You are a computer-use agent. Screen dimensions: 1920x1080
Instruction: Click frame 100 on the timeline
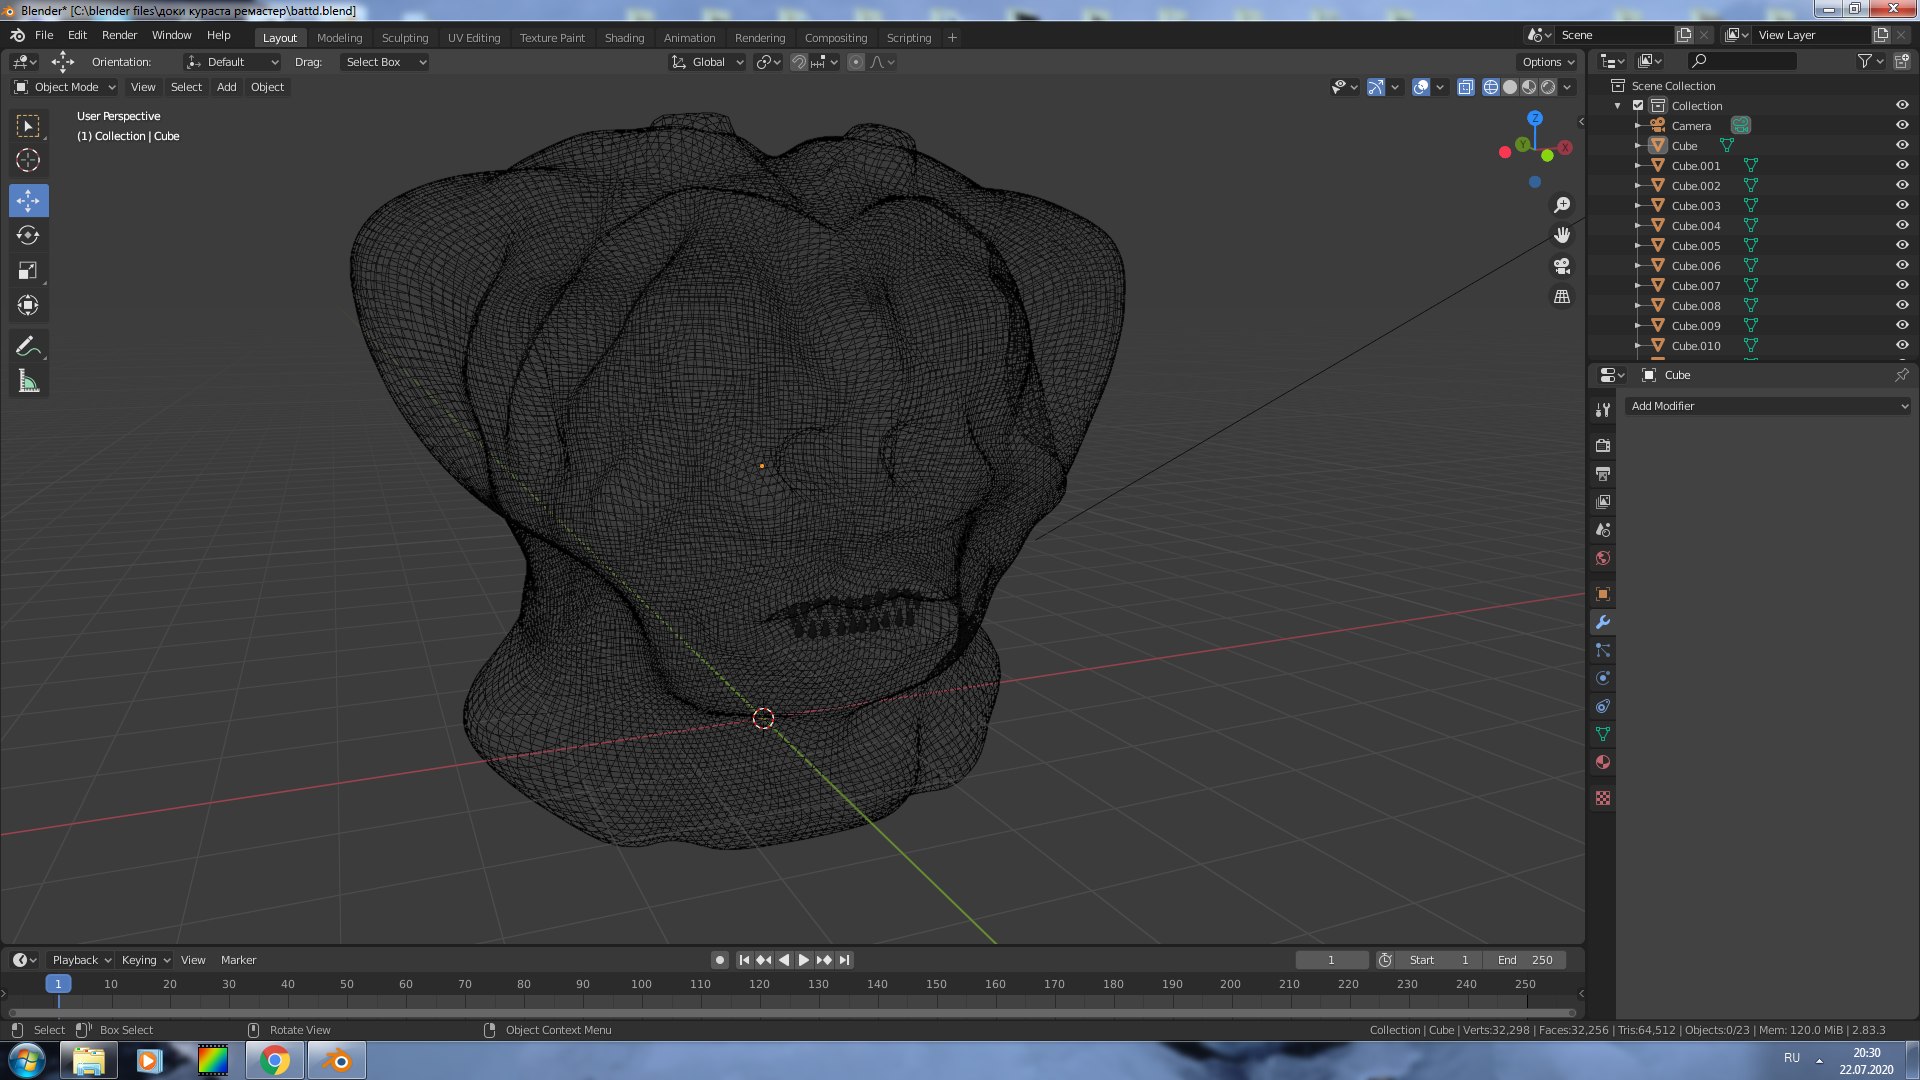[x=641, y=985]
